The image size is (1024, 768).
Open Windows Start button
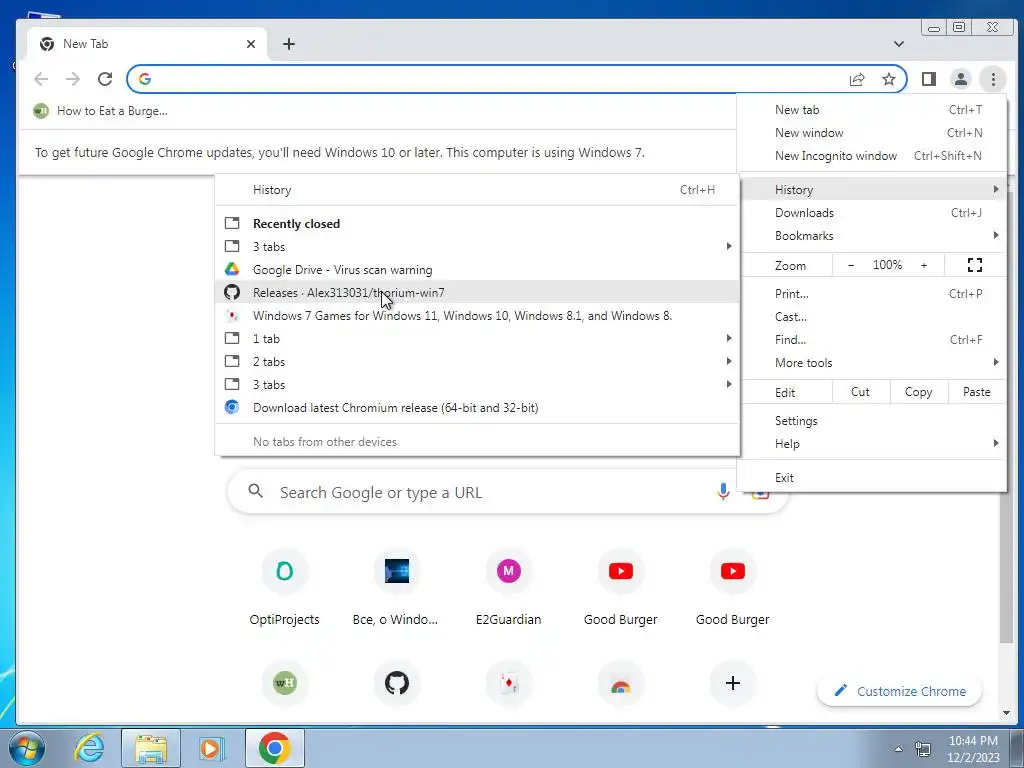(27, 748)
